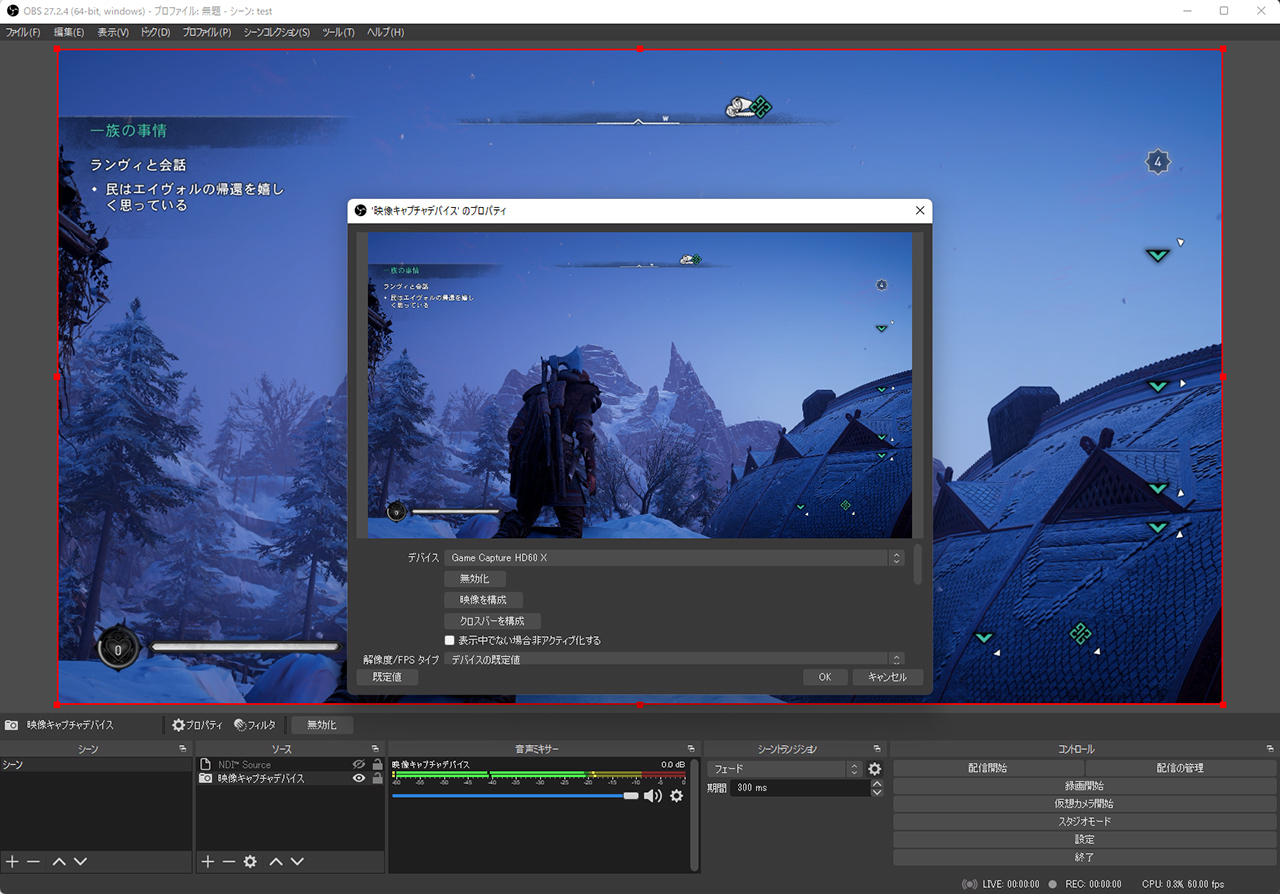Click 既定値 defaults button

387,677
